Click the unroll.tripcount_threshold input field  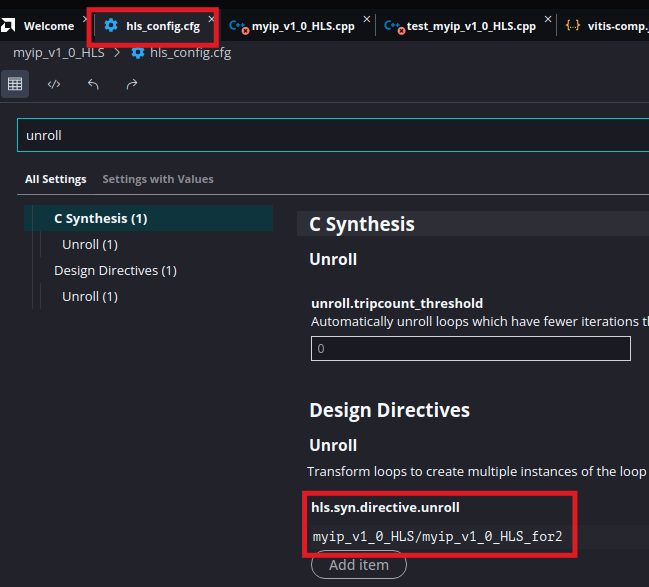click(x=470, y=348)
